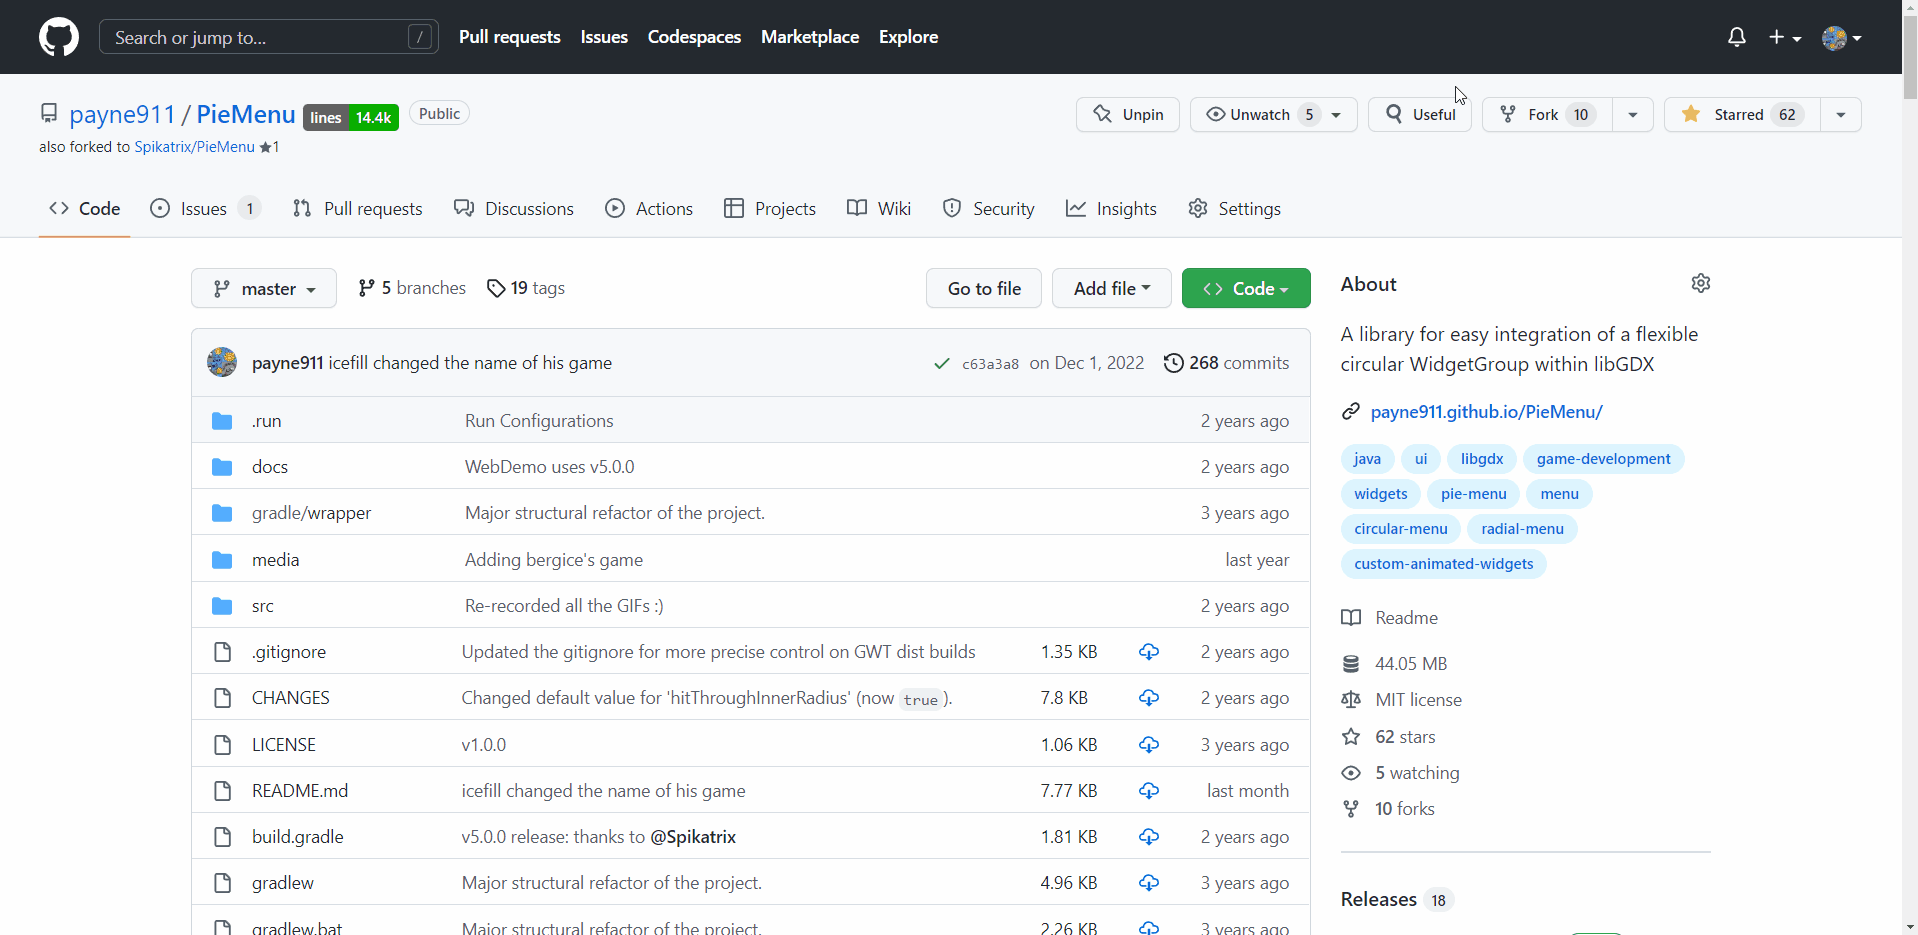Open the 5 branches link
This screenshot has width=1918, height=935.
(412, 288)
